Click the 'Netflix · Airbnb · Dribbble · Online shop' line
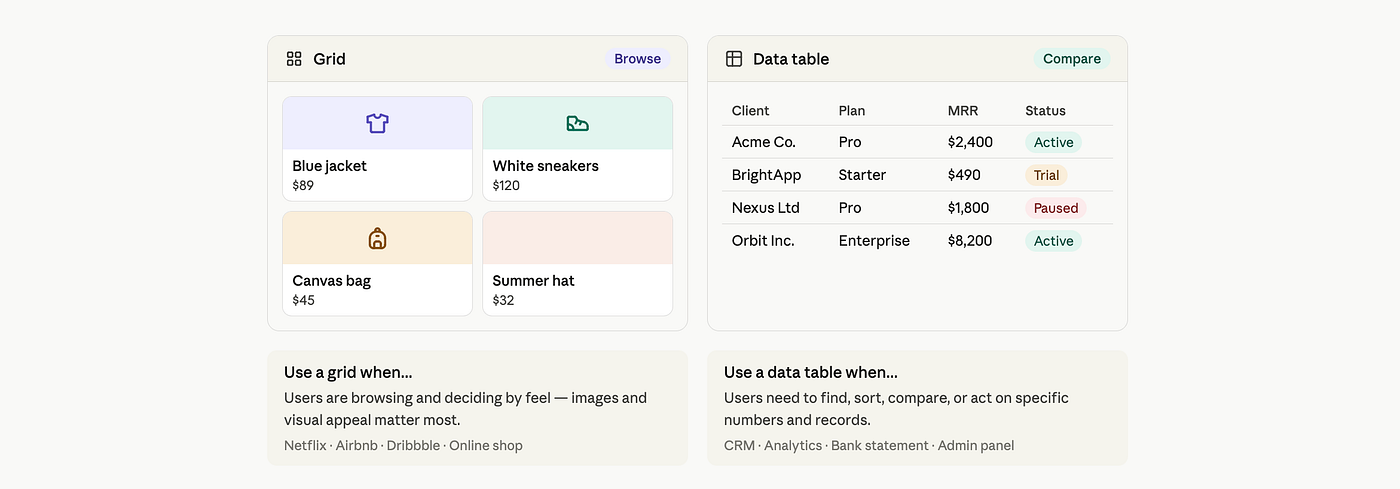The image size is (1400, 489). click(403, 445)
